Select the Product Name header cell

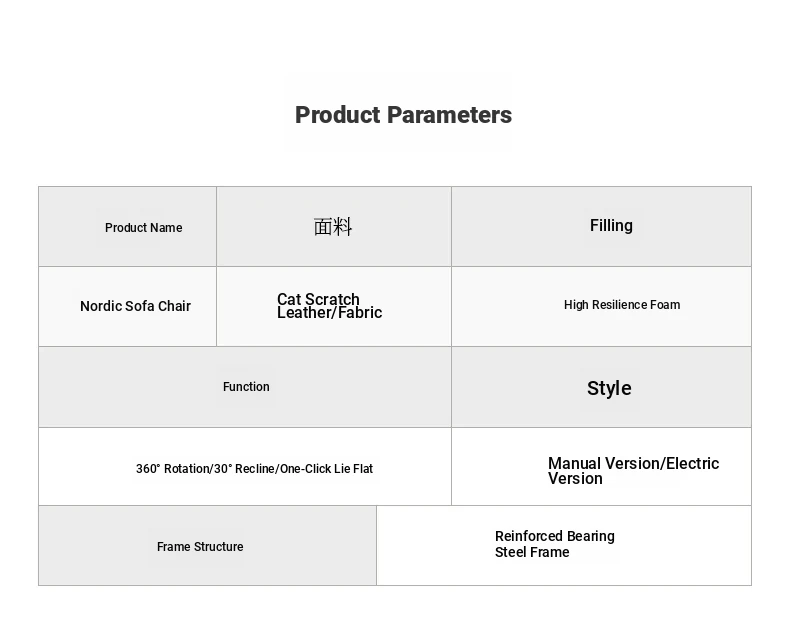pyautogui.click(x=127, y=227)
